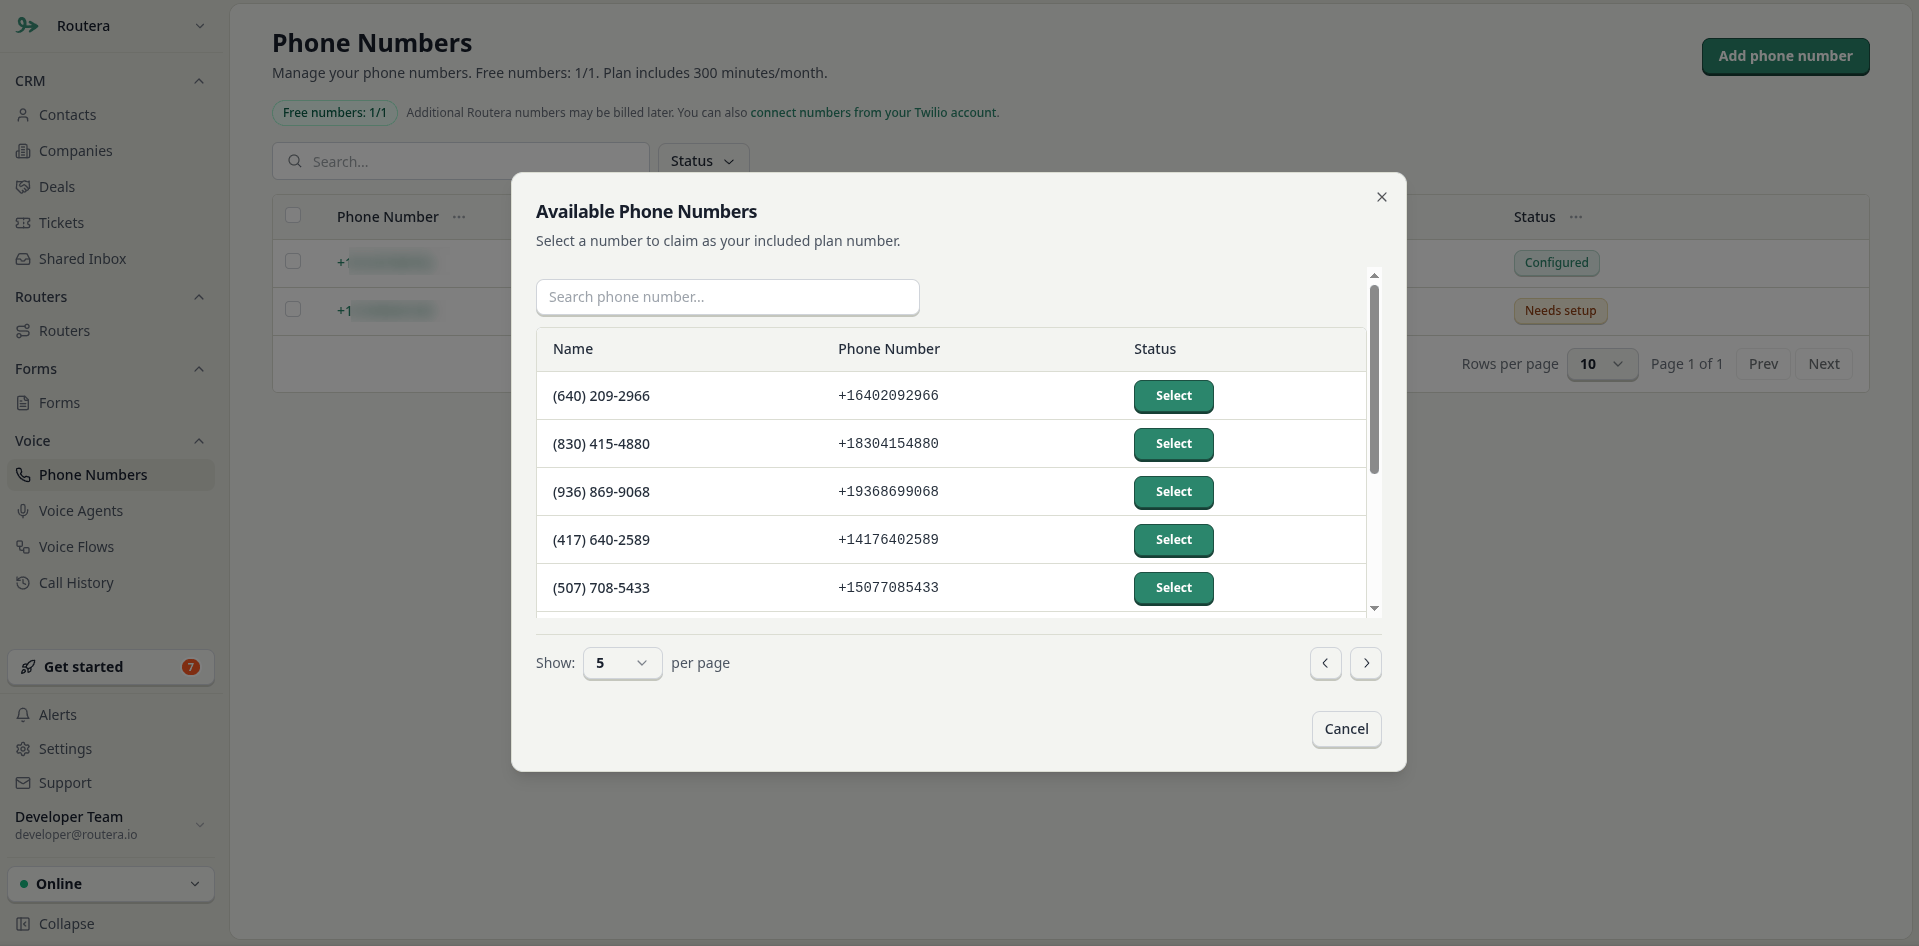
Task: Collapse the Routers sidebar section
Action: click(199, 297)
